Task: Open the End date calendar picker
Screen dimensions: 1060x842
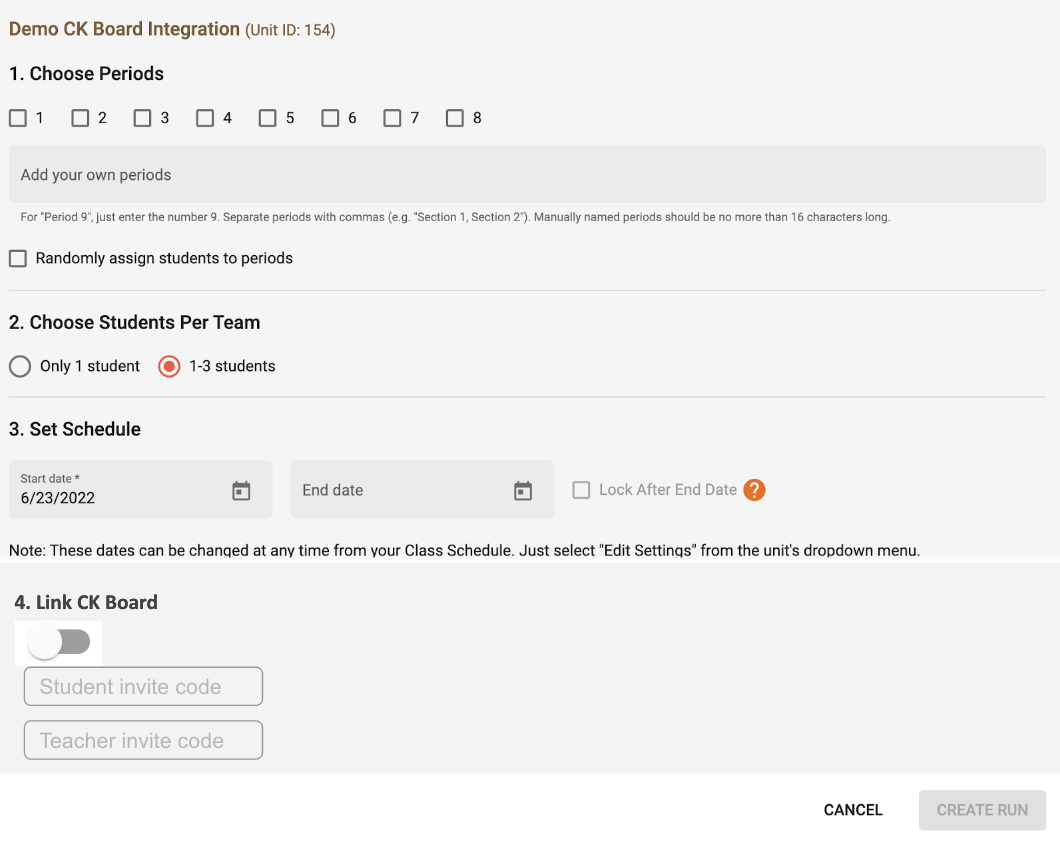Action: pyautogui.click(x=523, y=491)
